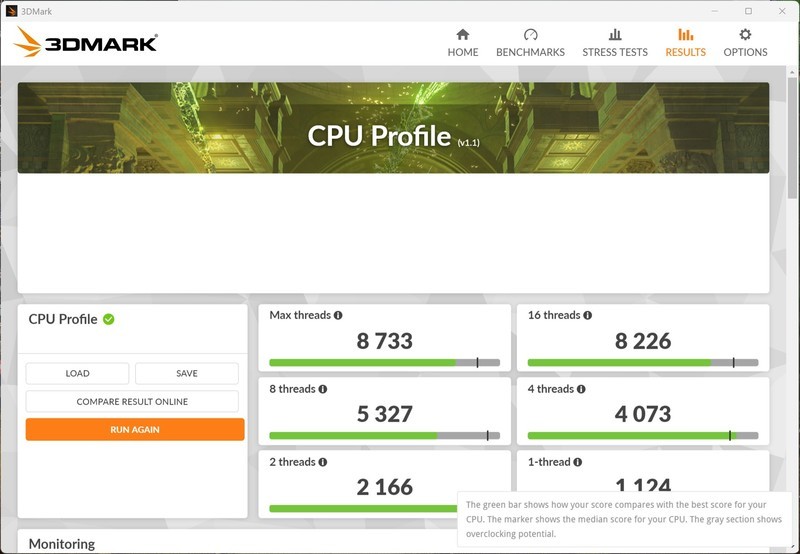Click the vertical scrollbar thumb

pos(792,138)
